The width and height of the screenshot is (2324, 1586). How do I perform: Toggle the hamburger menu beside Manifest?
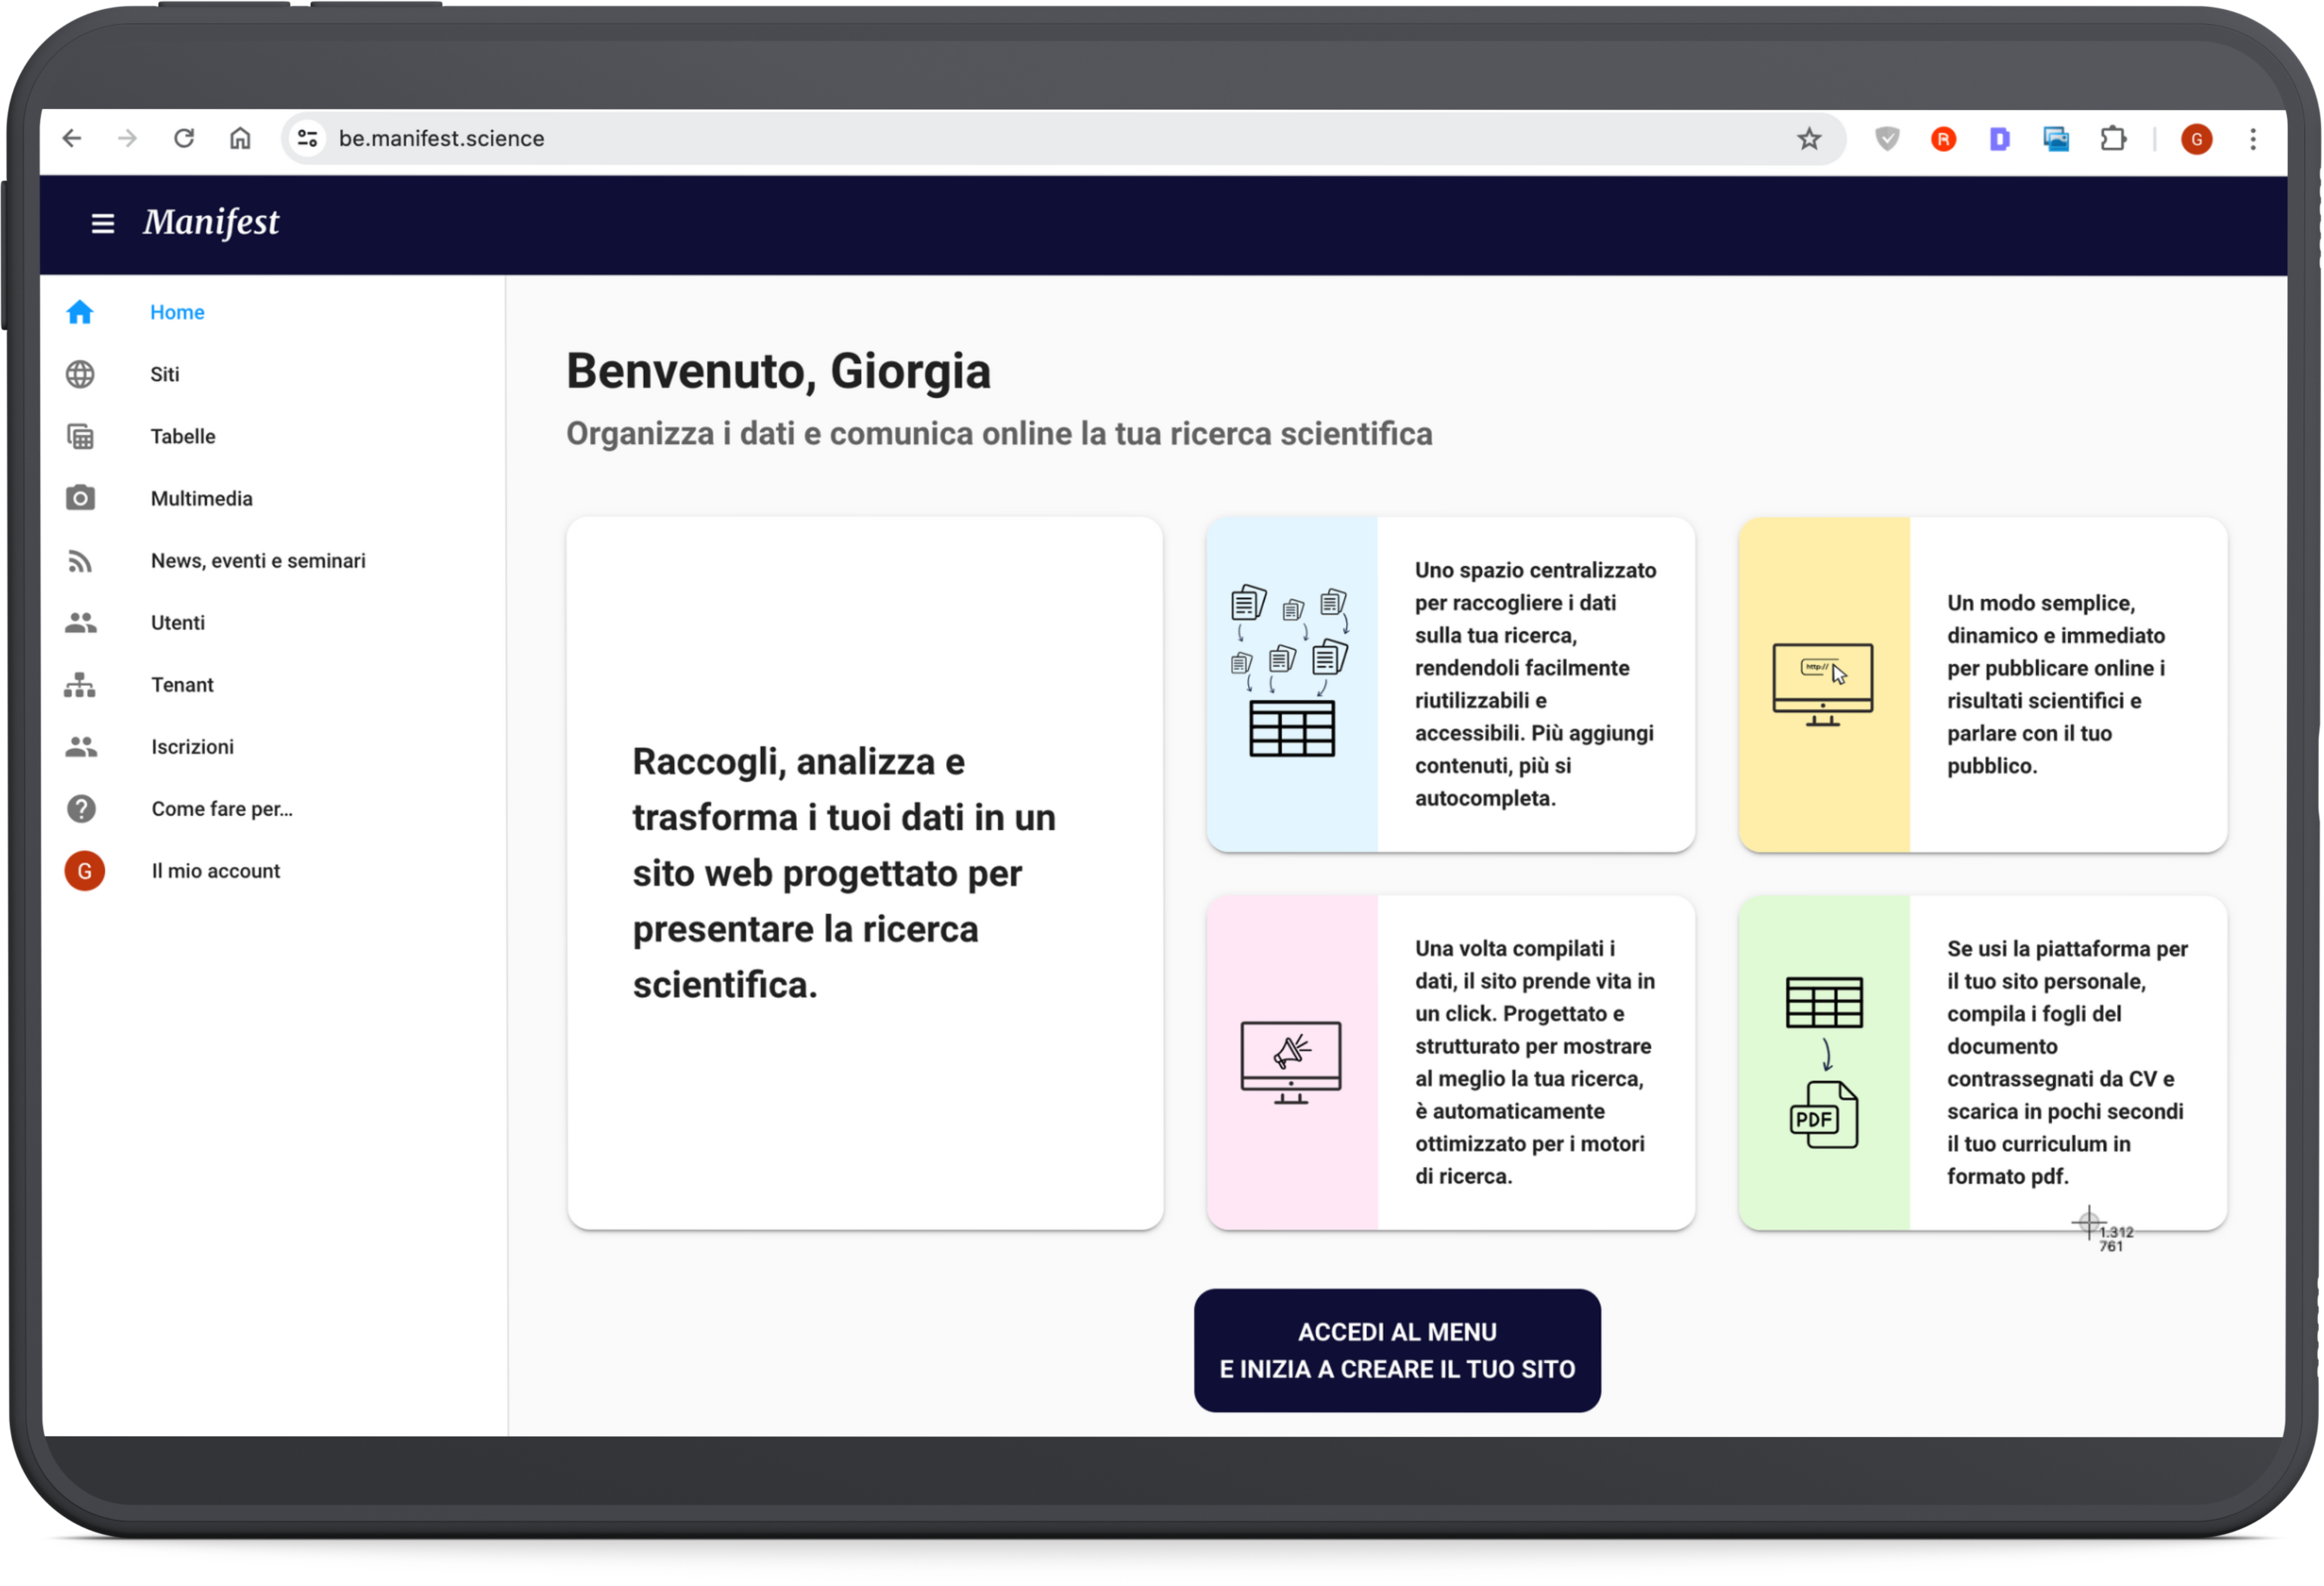point(103,223)
